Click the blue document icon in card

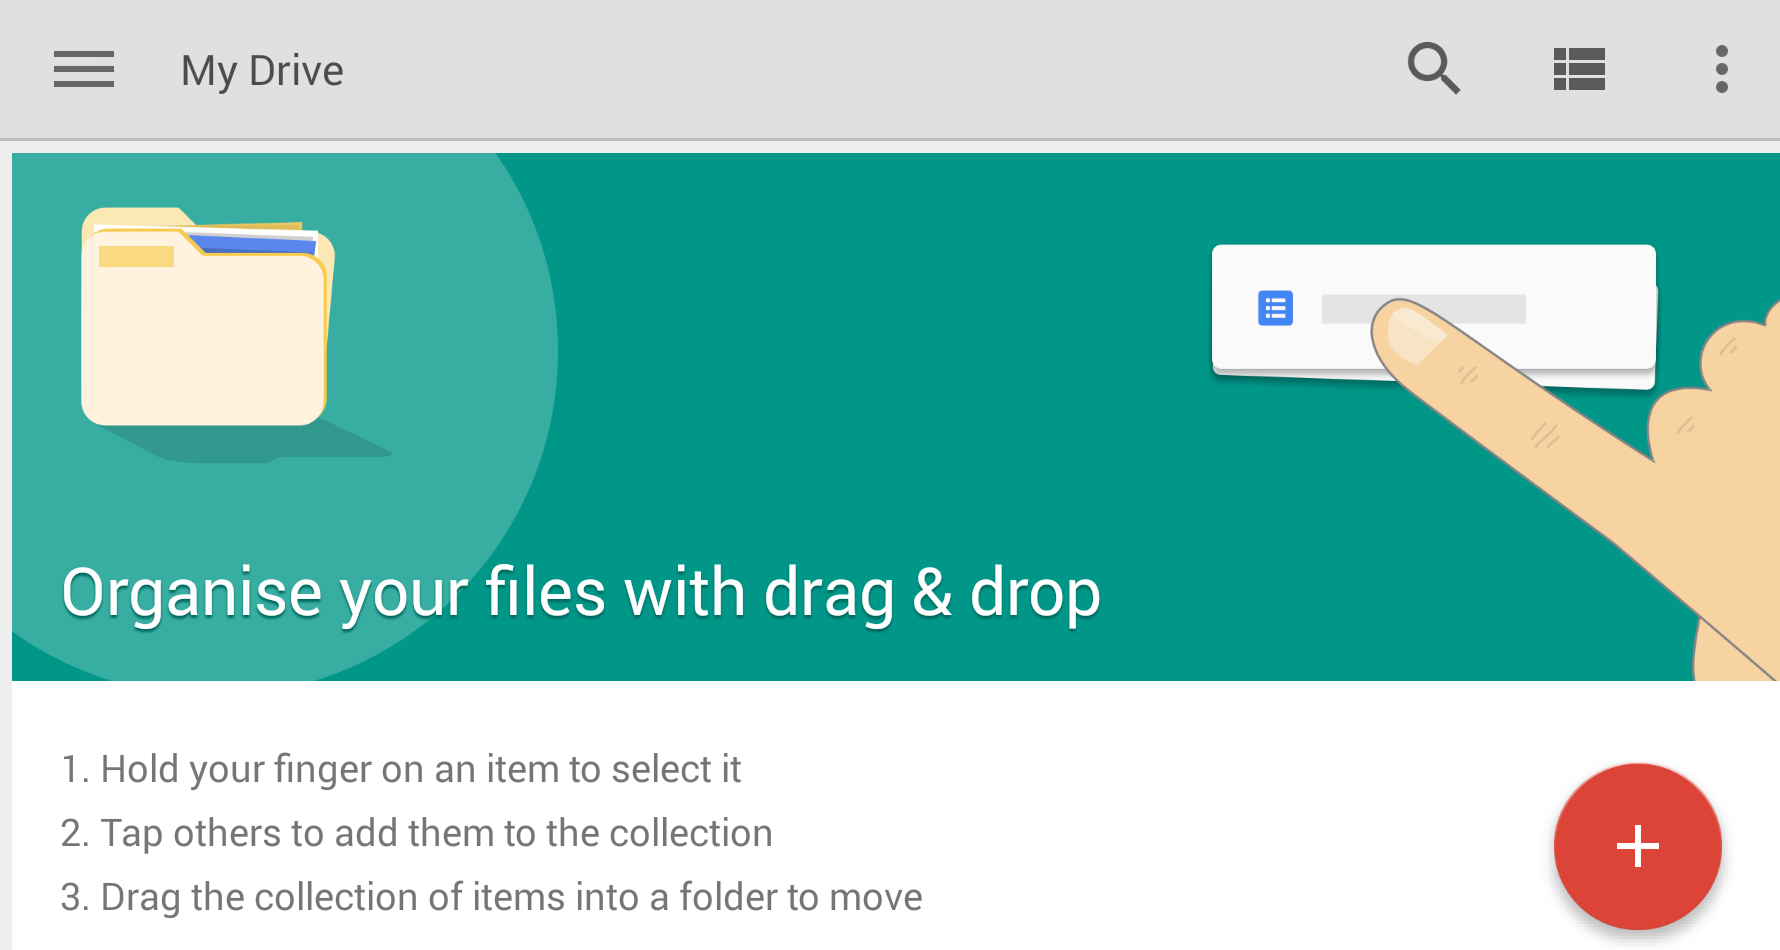click(1275, 308)
